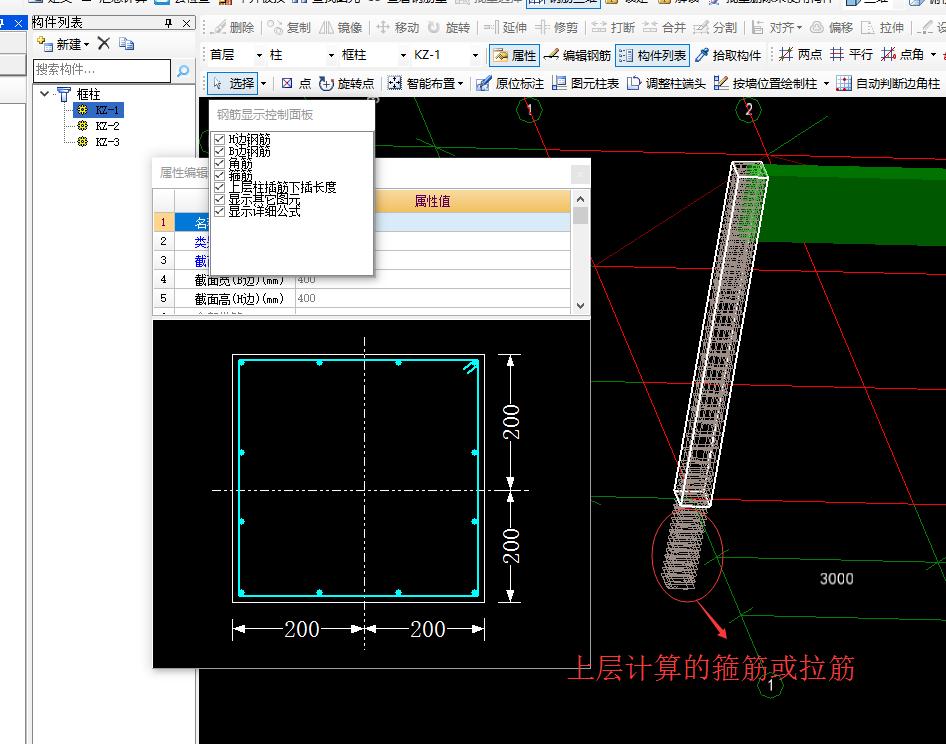Uncheck the B边钢筋 checkbox
Image resolution: width=946 pixels, height=744 pixels.
[x=220, y=151]
